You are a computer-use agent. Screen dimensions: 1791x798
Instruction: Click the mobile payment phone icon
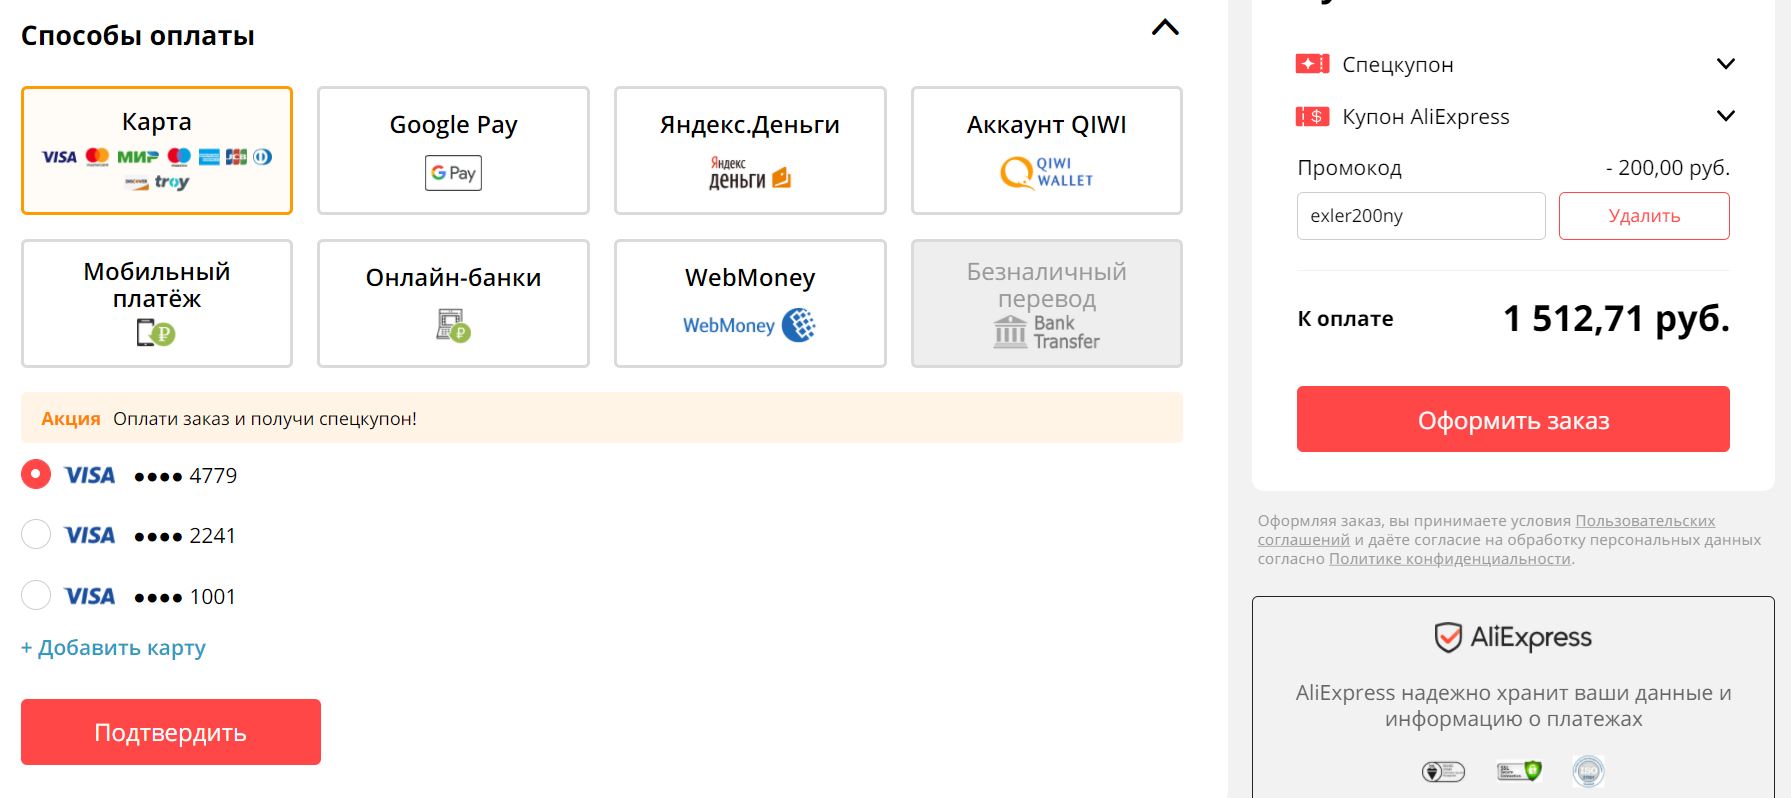tap(156, 332)
